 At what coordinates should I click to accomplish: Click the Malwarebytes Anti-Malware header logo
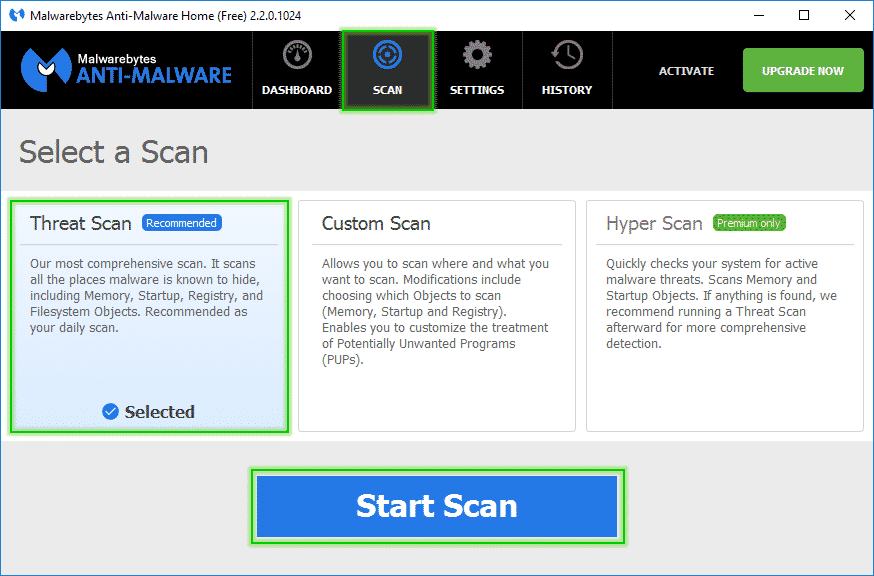pos(126,69)
